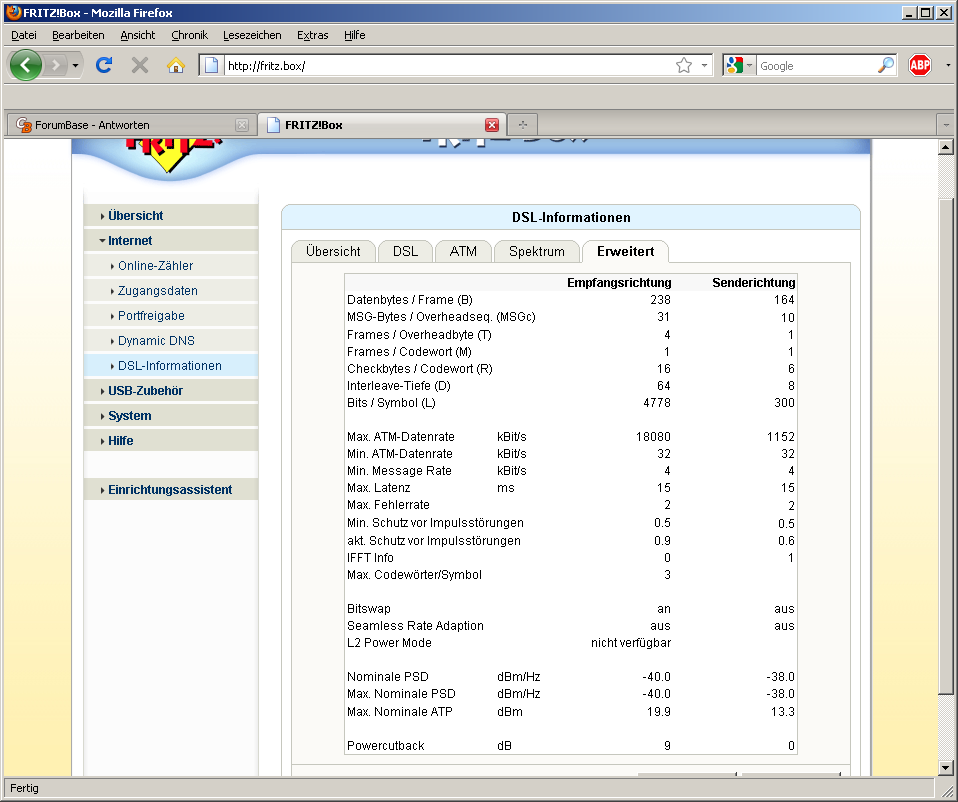Switch to the ForumBase - Antworten tab
Viewport: 958px width, 802px height.
132,125
